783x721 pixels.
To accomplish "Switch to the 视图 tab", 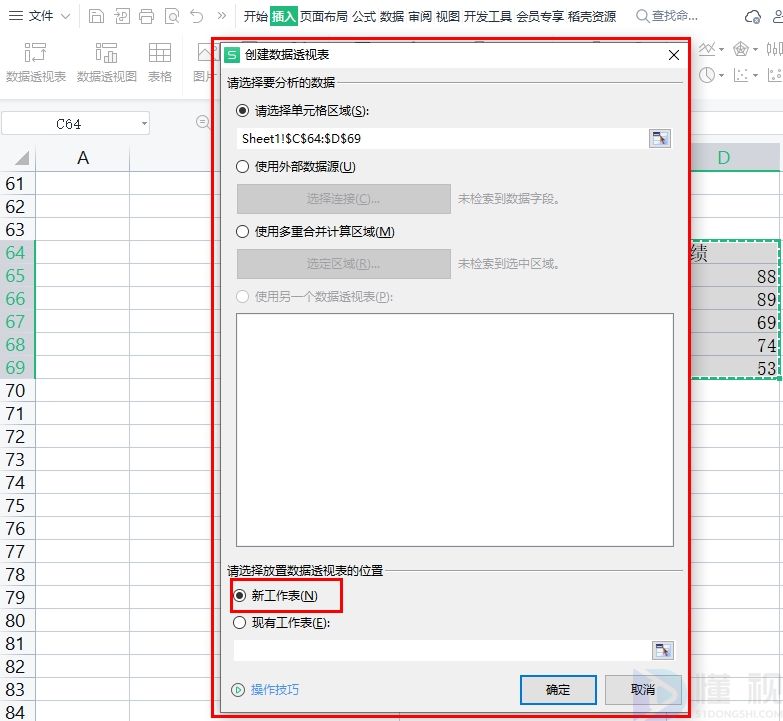I will 447,16.
